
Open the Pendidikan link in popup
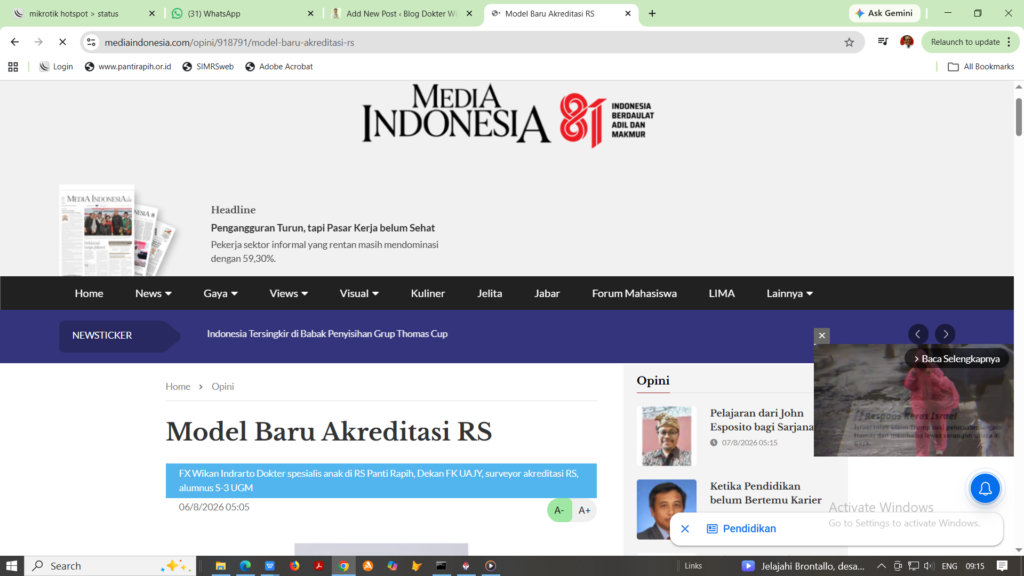pyautogui.click(x=742, y=528)
